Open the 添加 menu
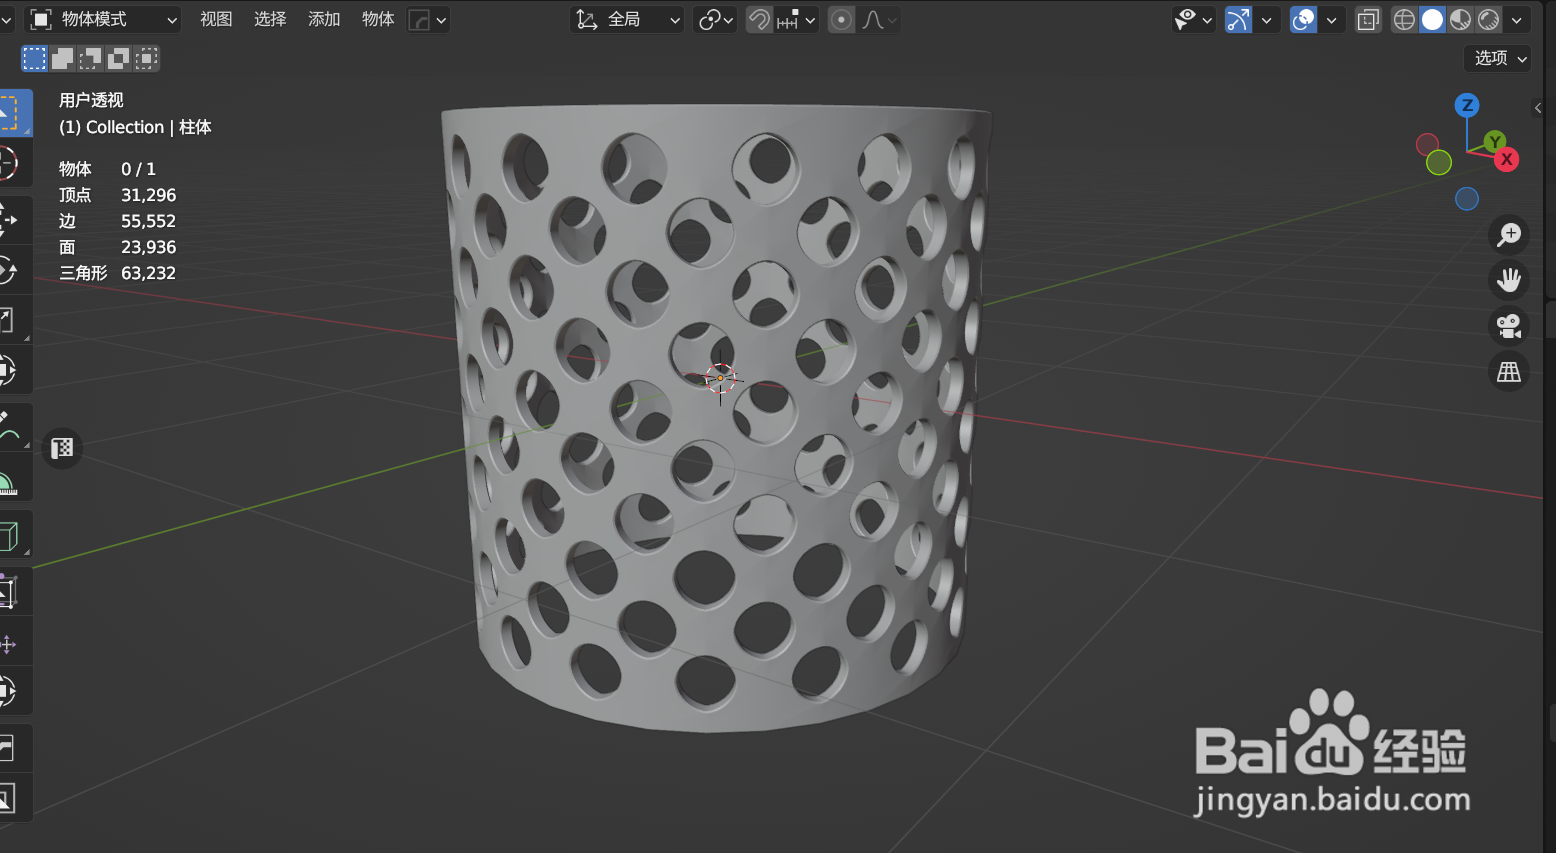1556x853 pixels. [324, 20]
